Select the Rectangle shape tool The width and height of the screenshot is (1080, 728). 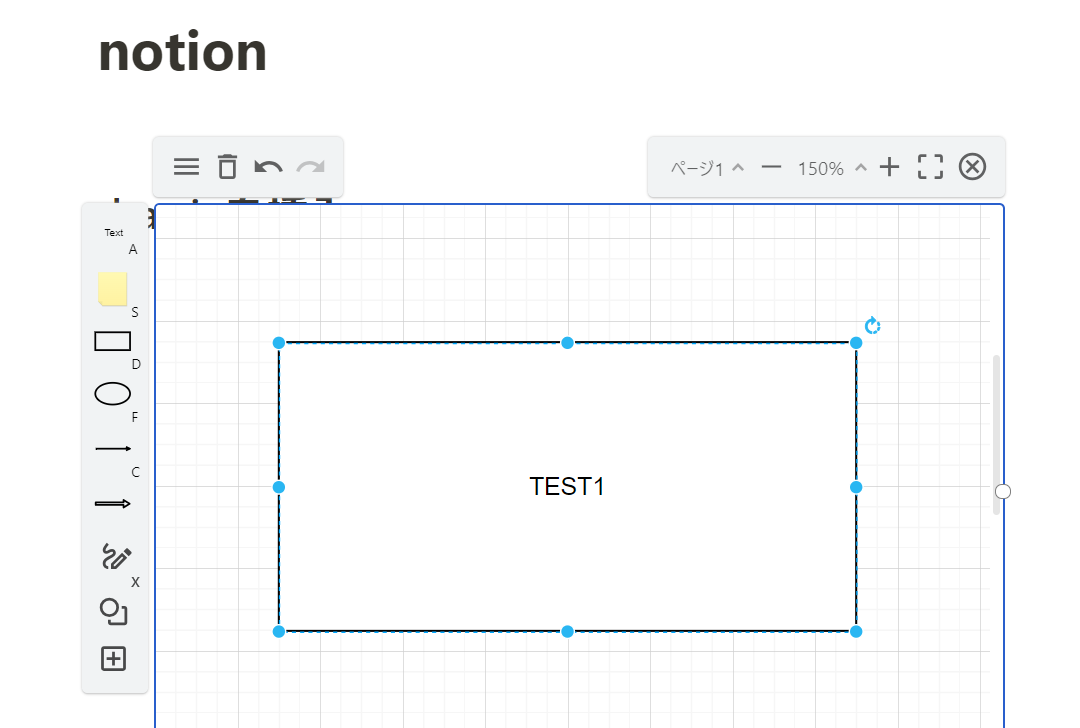point(113,341)
